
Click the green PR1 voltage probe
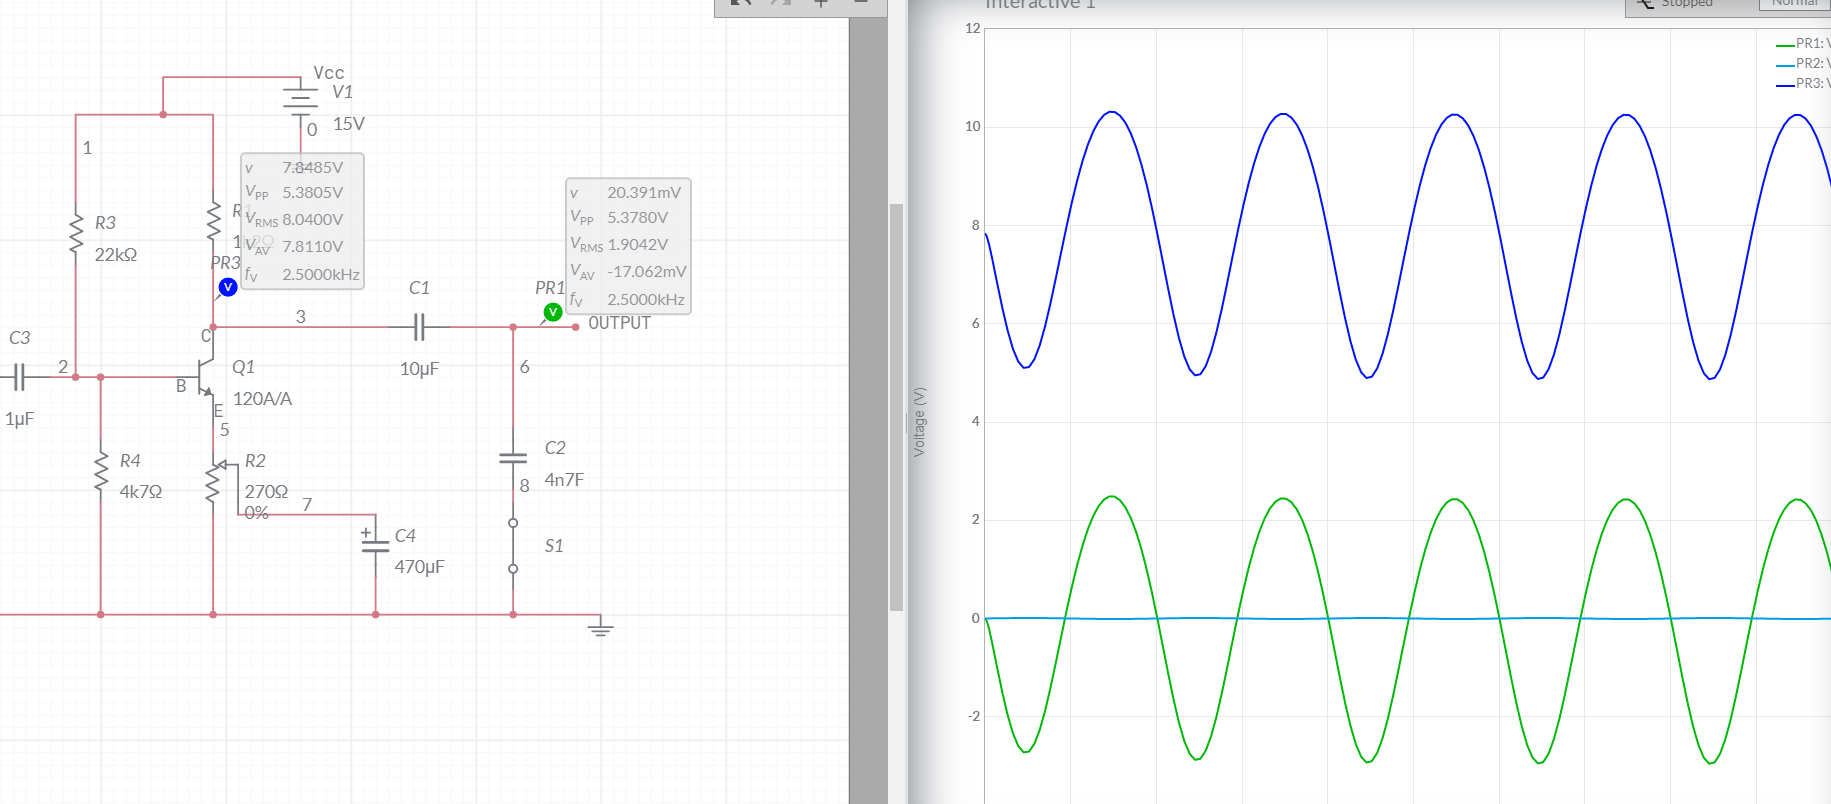click(552, 312)
